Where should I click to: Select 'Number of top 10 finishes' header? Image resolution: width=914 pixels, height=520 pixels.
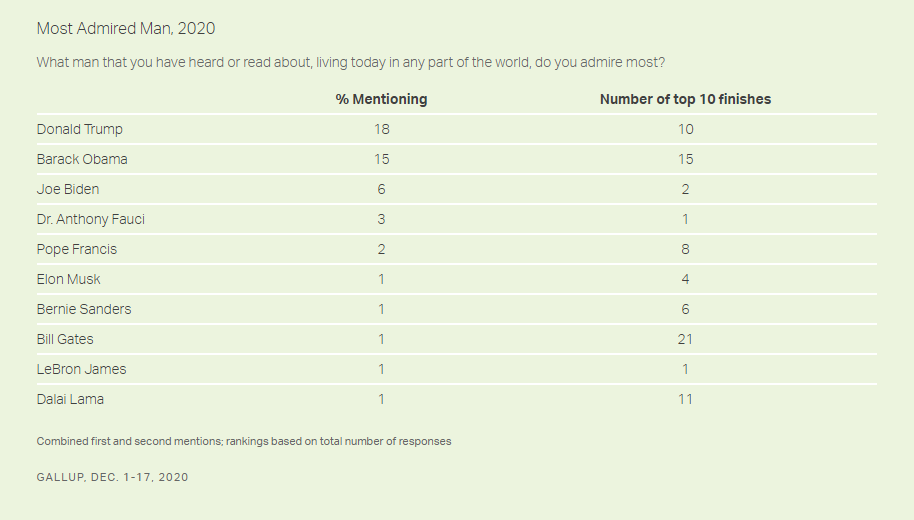(686, 99)
